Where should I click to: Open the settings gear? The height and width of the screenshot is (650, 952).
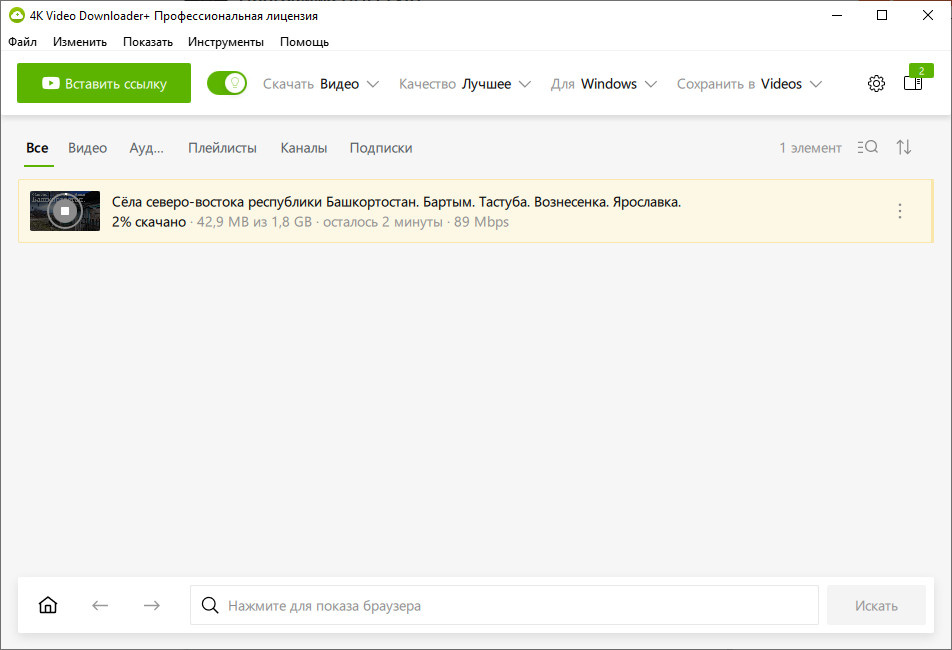tap(876, 83)
